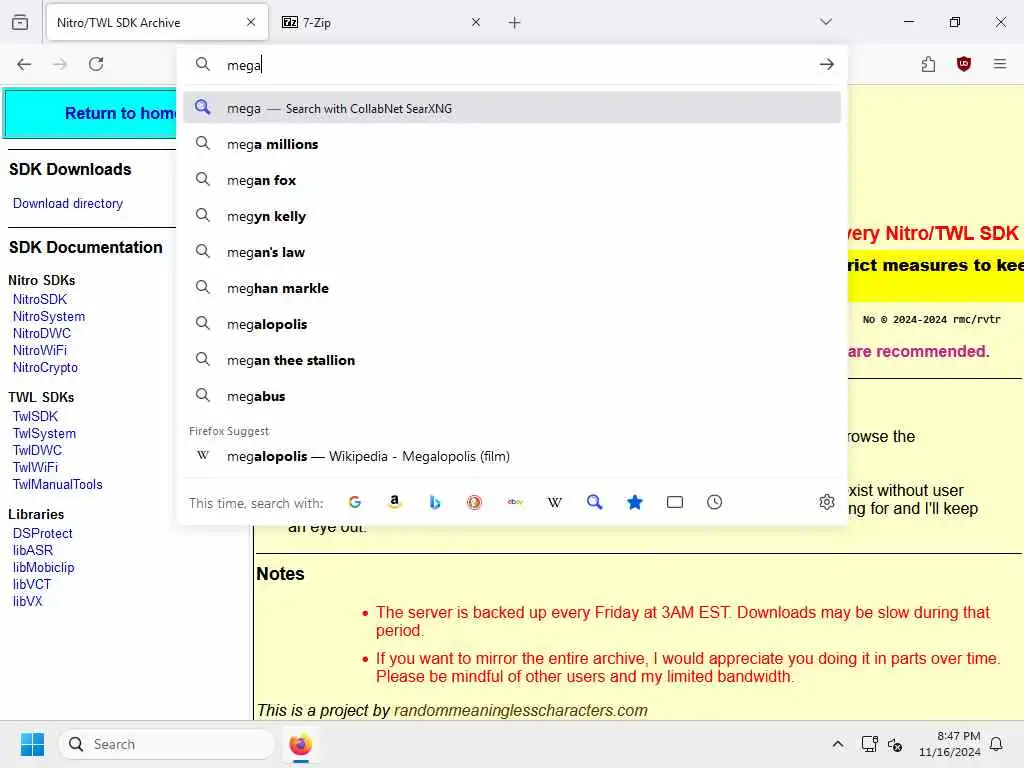Screen dimensions: 1024x768
Task: Search with Bing icon this time
Action: point(435,502)
